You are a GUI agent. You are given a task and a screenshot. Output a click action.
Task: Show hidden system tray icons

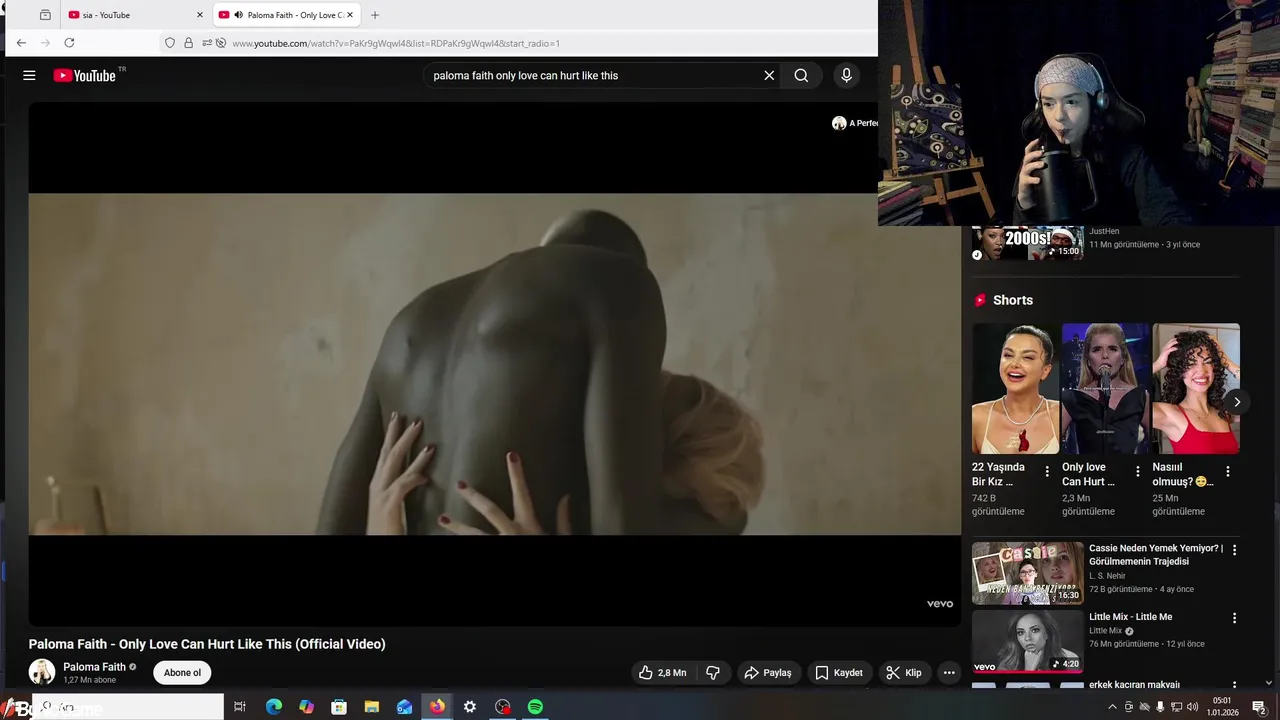click(x=1112, y=707)
